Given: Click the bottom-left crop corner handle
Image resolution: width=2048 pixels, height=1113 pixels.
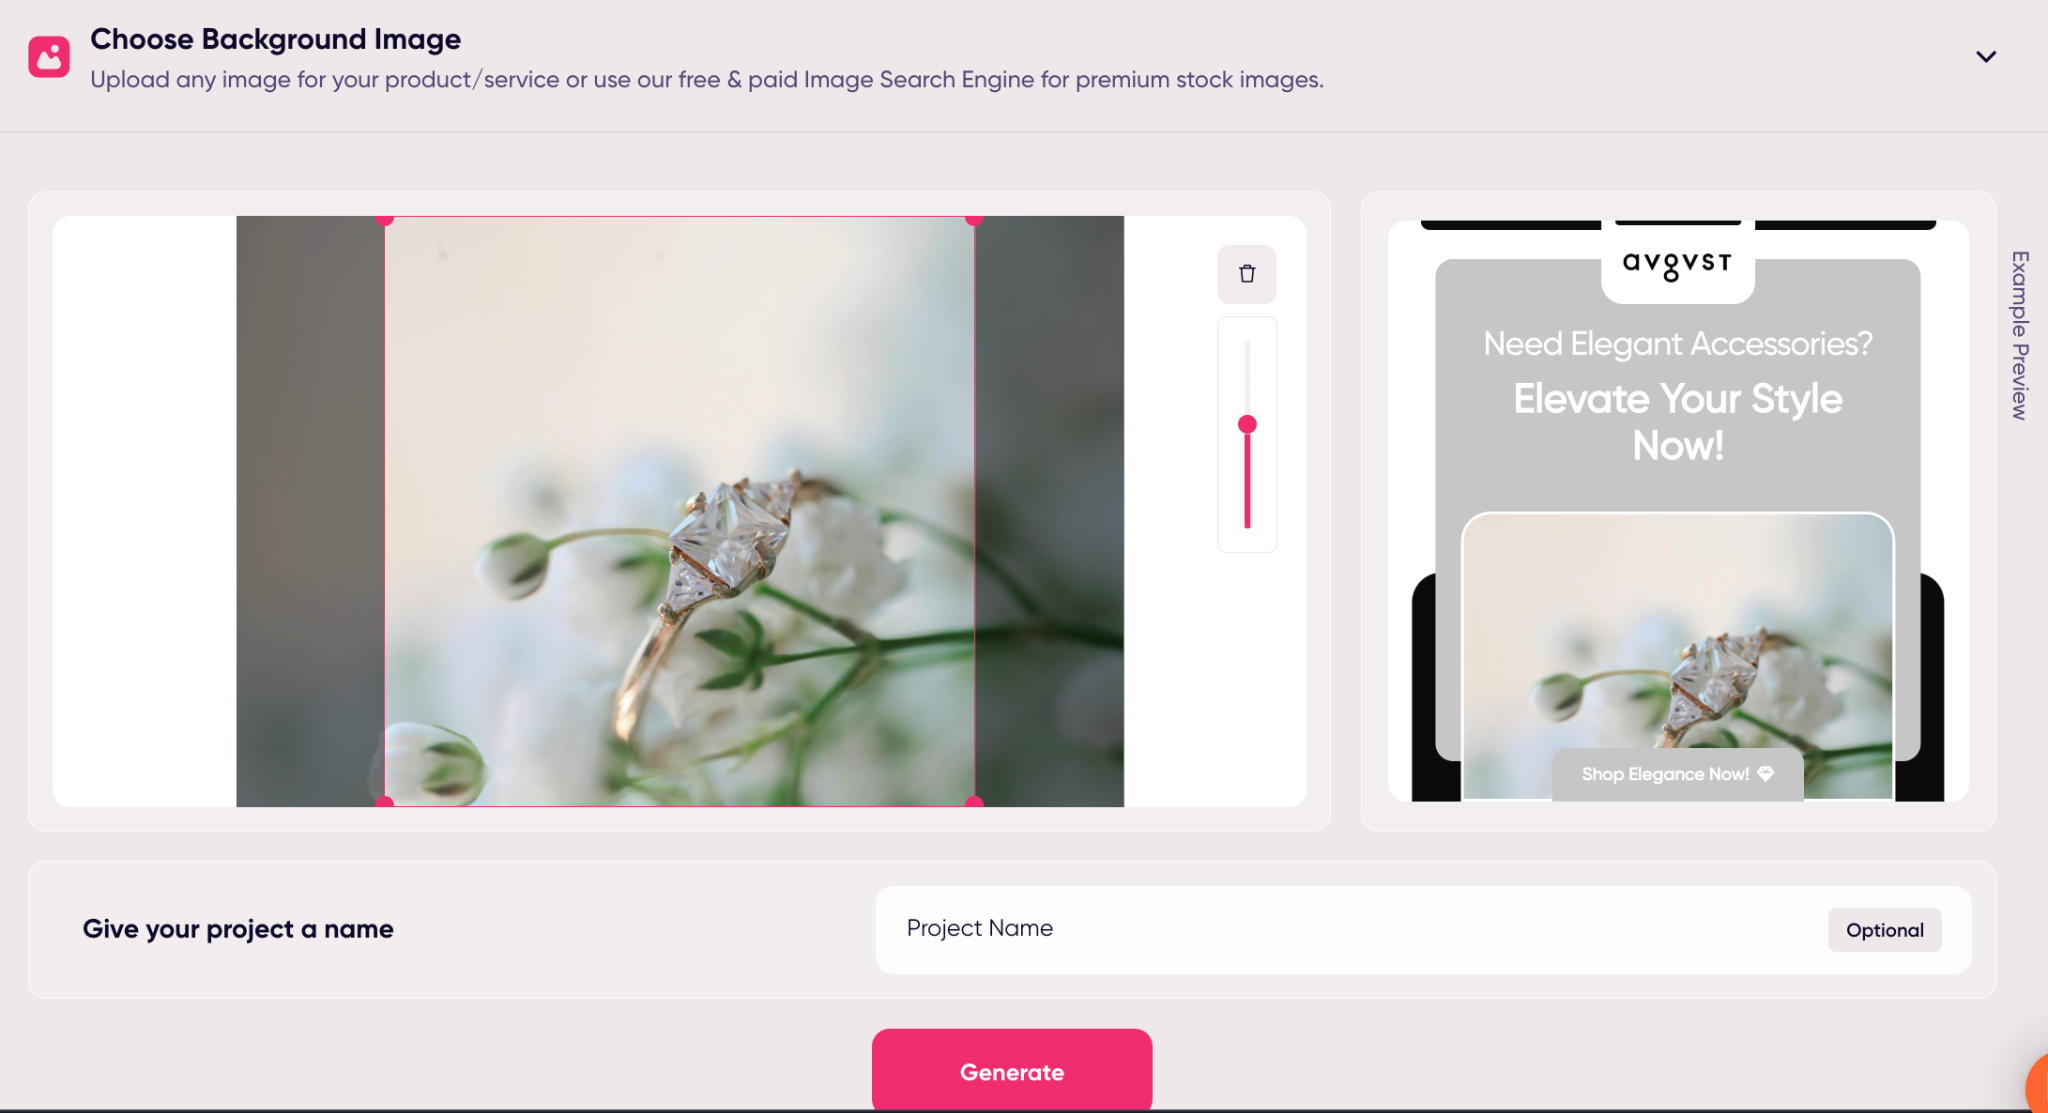Looking at the screenshot, I should click(385, 802).
